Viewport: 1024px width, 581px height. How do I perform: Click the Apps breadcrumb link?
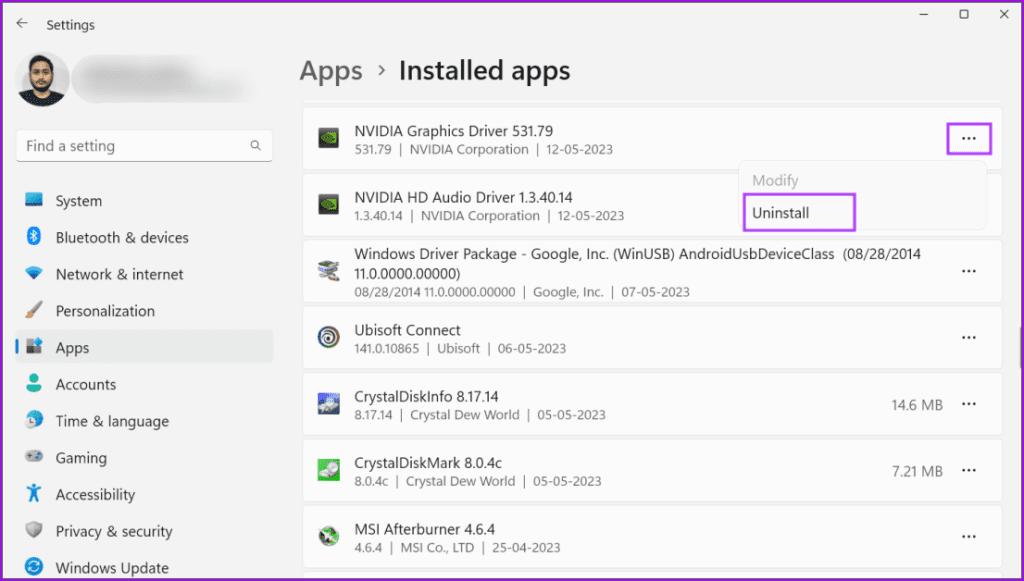[330, 70]
